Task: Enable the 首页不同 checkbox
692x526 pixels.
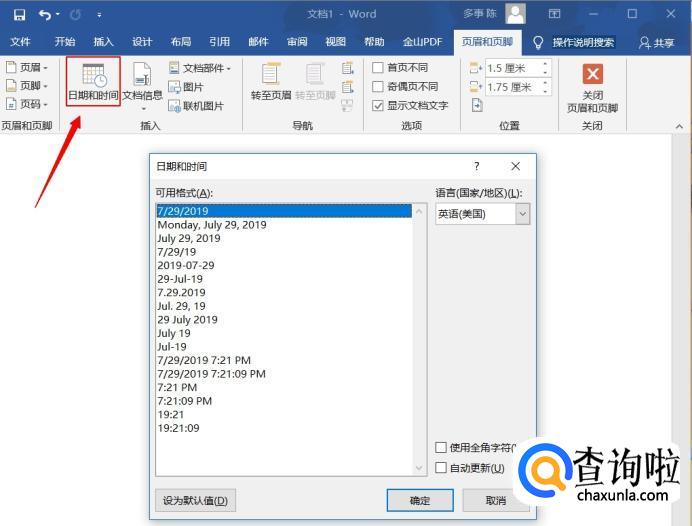Action: [x=377, y=68]
